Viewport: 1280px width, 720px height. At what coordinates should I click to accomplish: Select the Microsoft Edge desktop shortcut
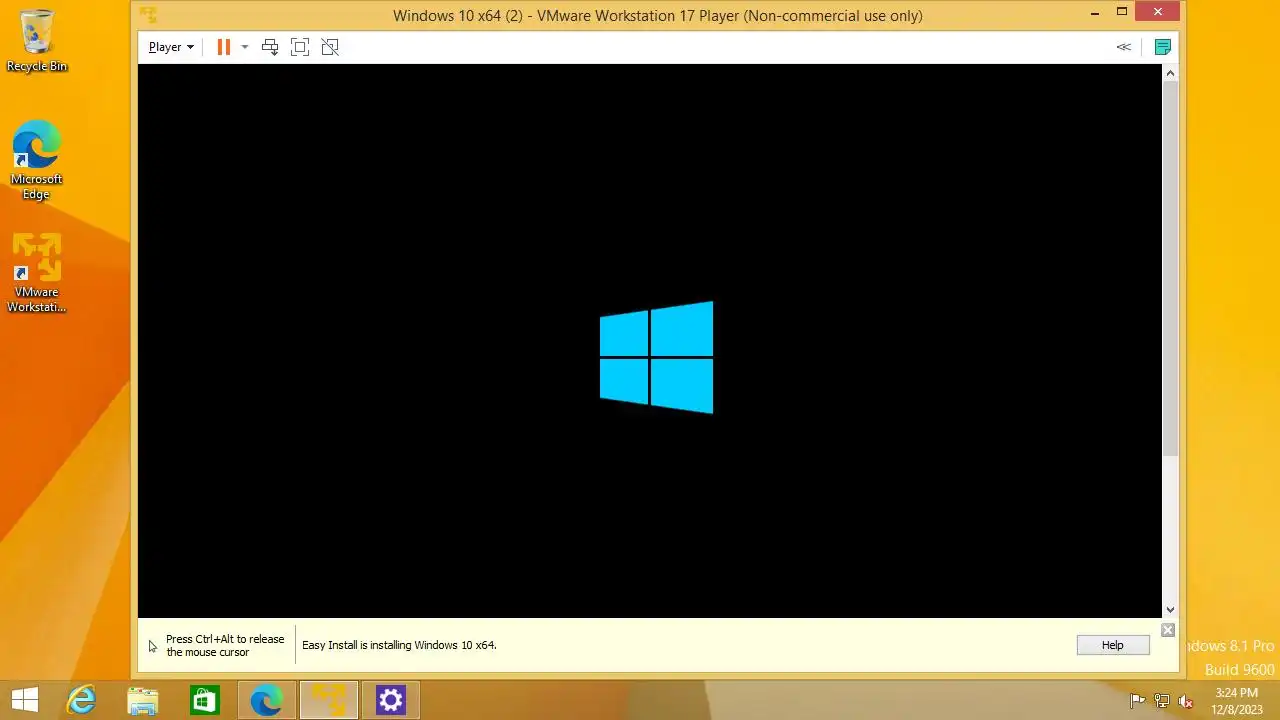37,160
